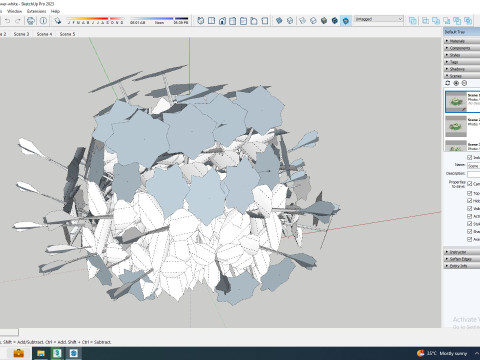Click Add Scene plus icon
This screenshot has width=480, height=360.
point(456,83)
